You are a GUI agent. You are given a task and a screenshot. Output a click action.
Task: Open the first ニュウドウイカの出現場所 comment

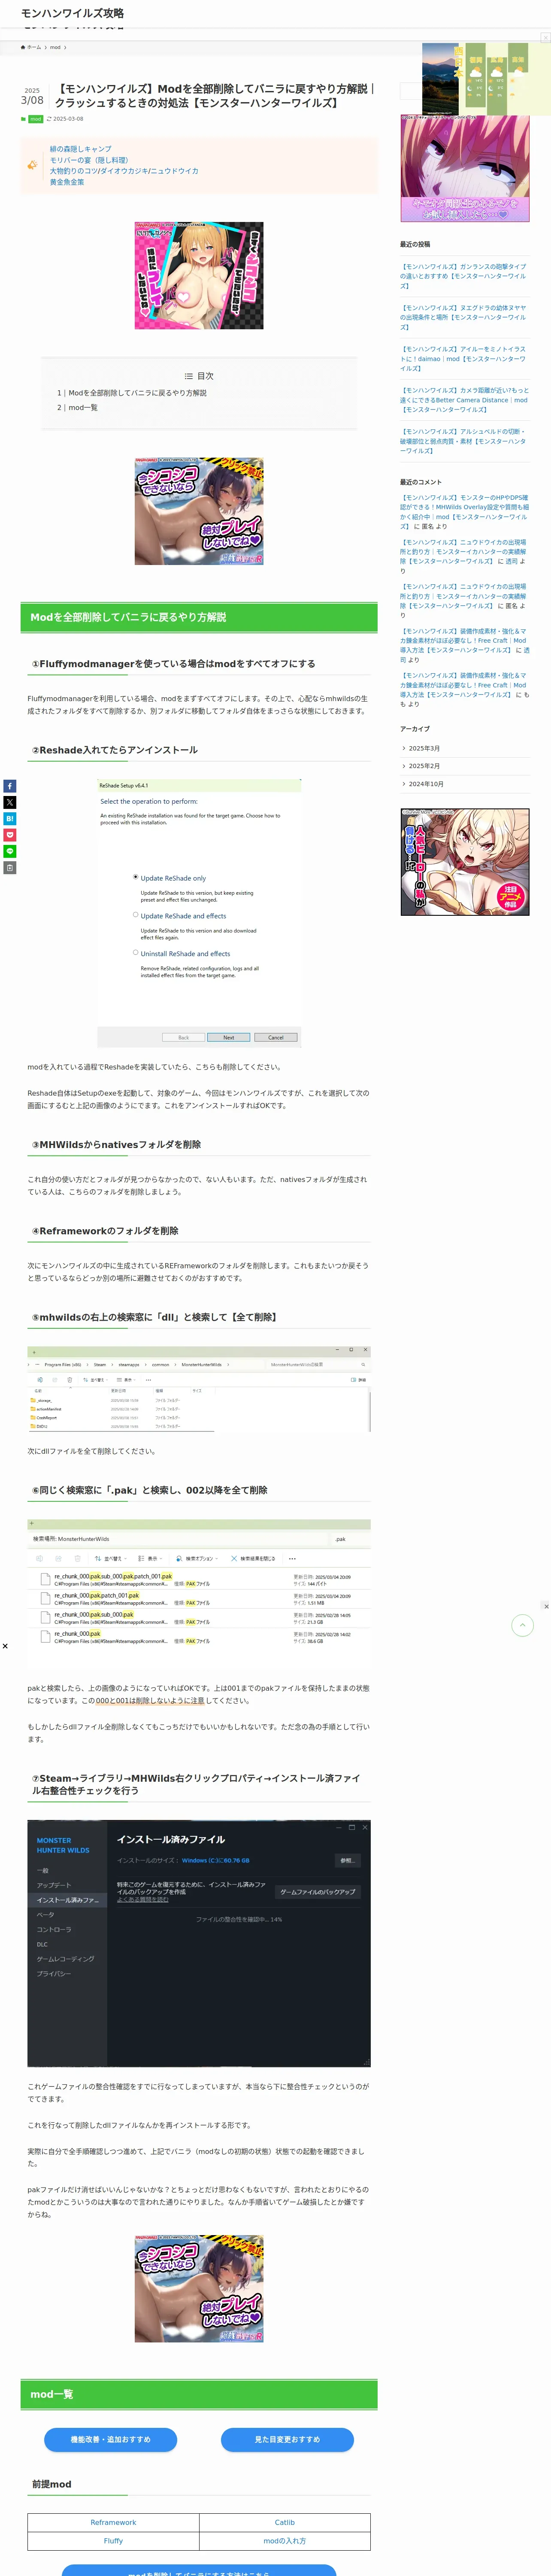[463, 552]
